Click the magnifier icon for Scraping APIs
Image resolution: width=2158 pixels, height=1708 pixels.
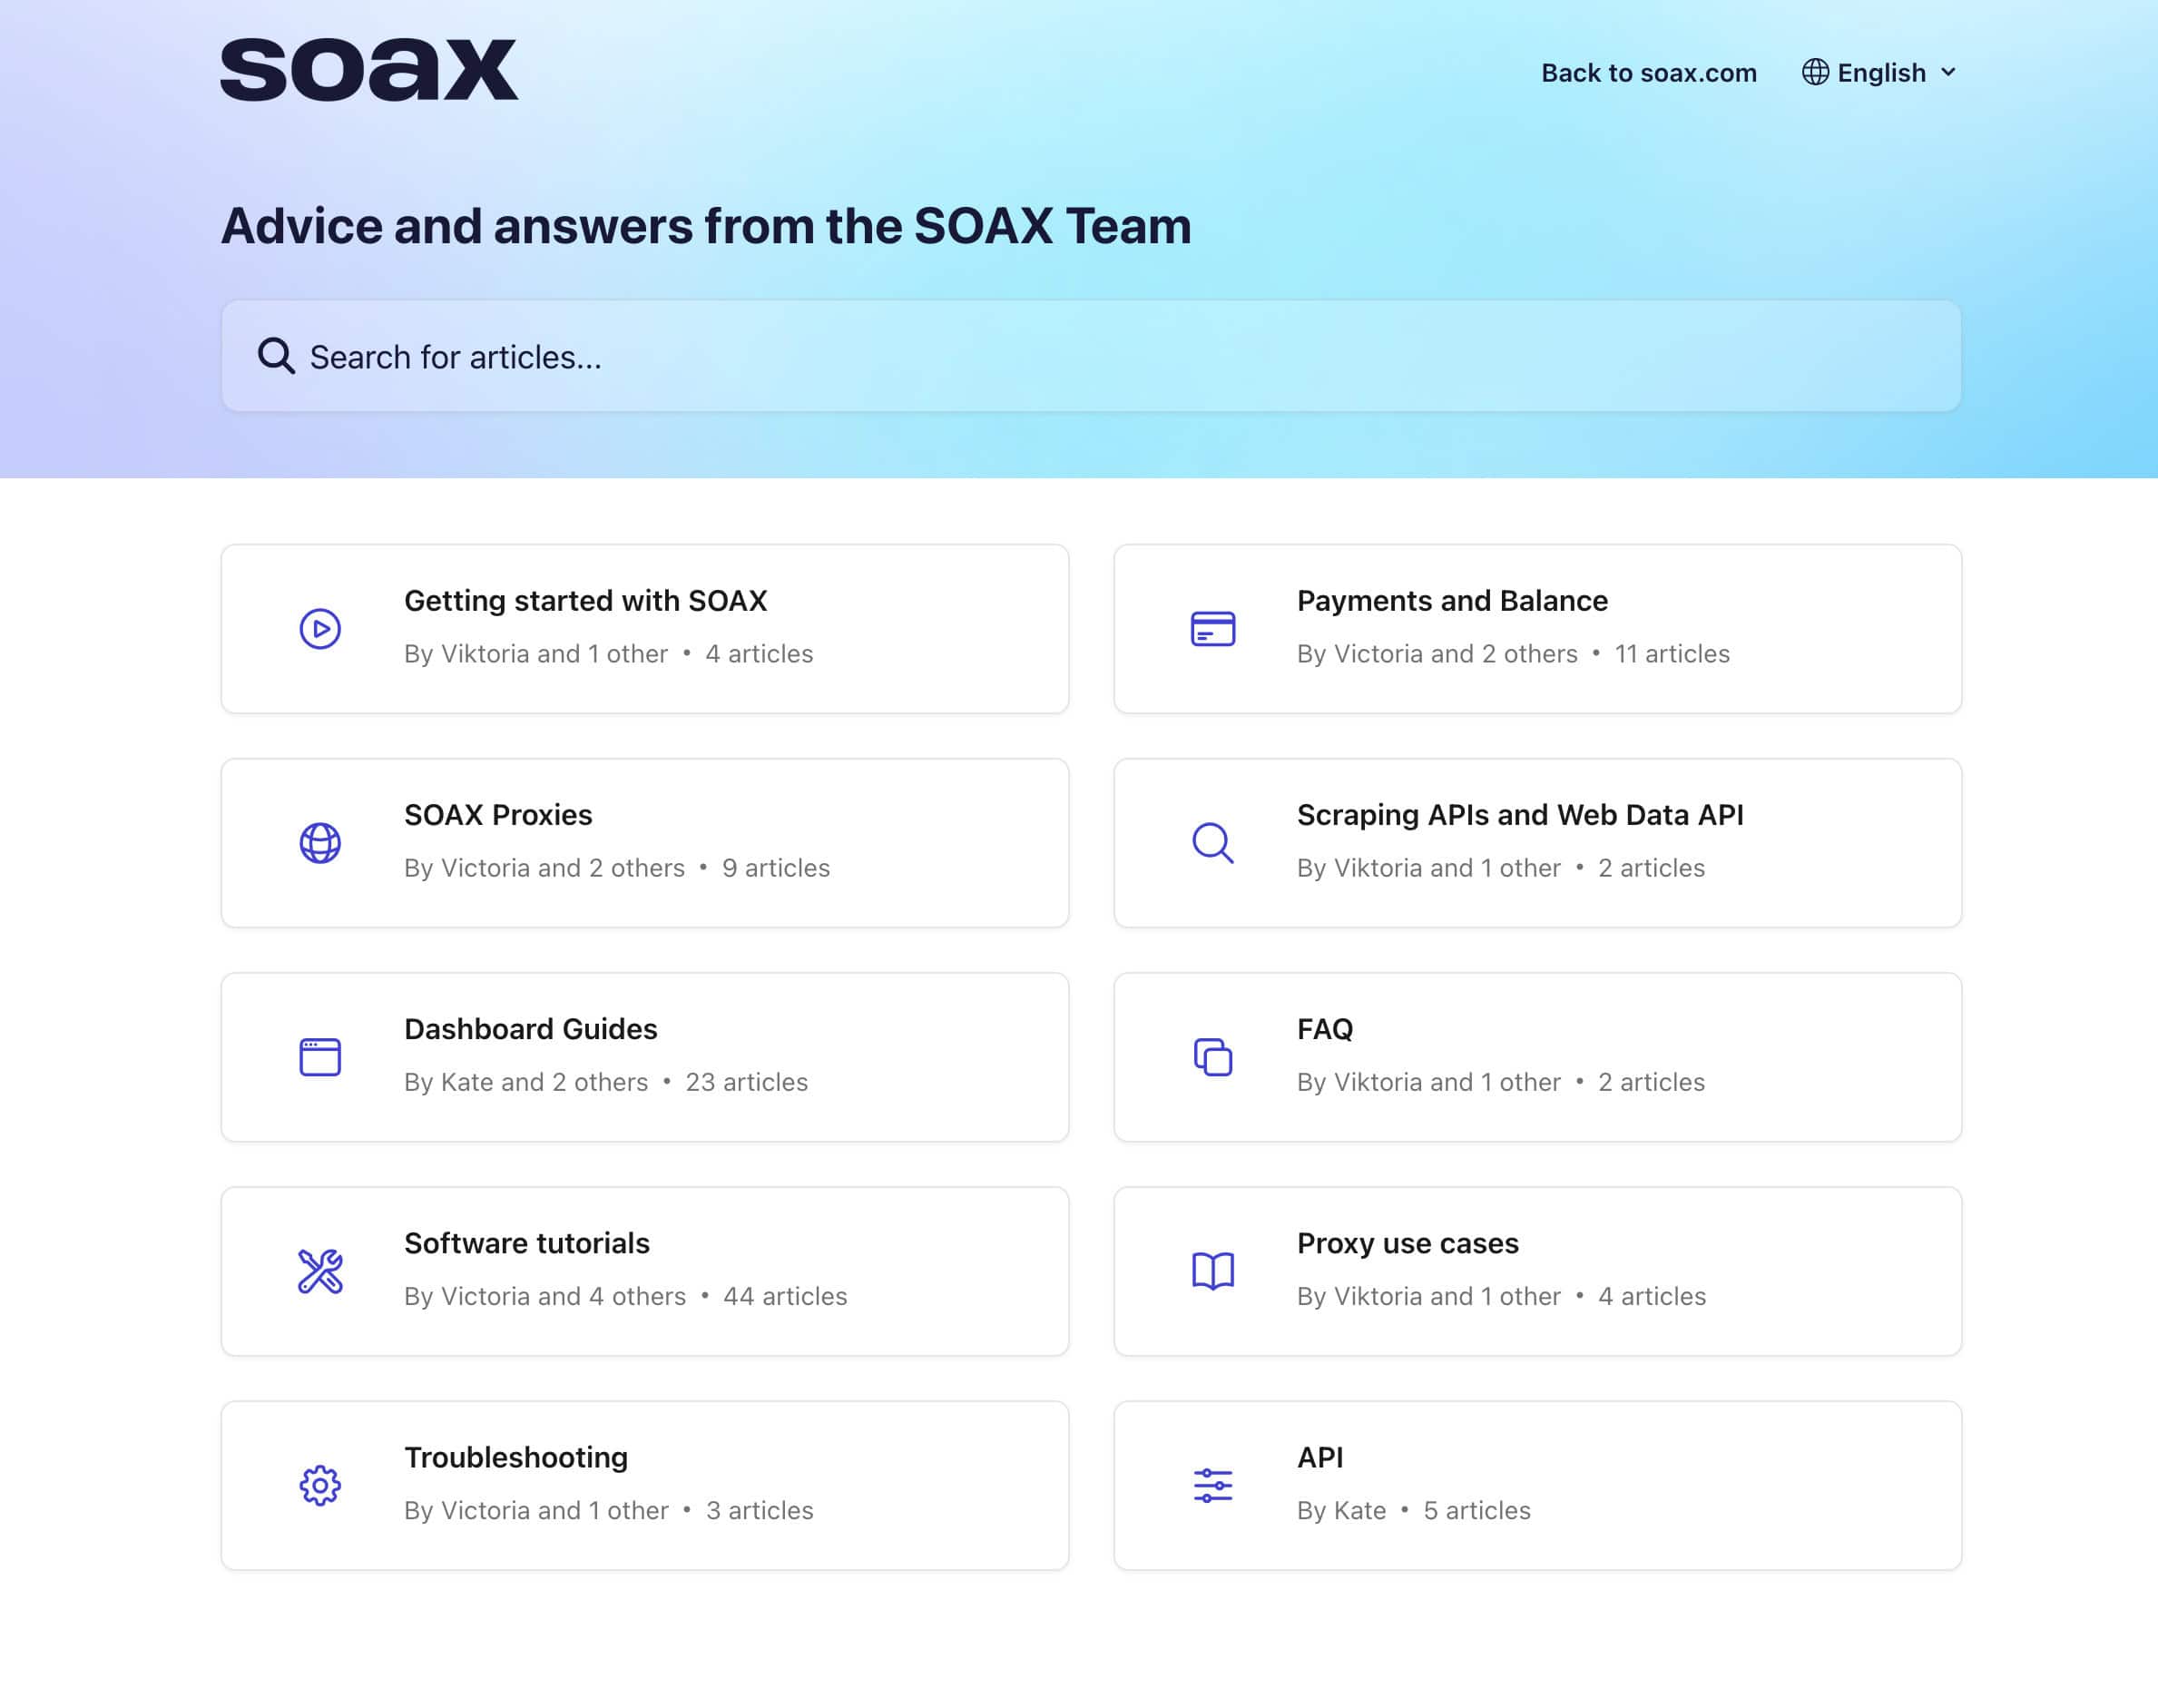(x=1213, y=843)
